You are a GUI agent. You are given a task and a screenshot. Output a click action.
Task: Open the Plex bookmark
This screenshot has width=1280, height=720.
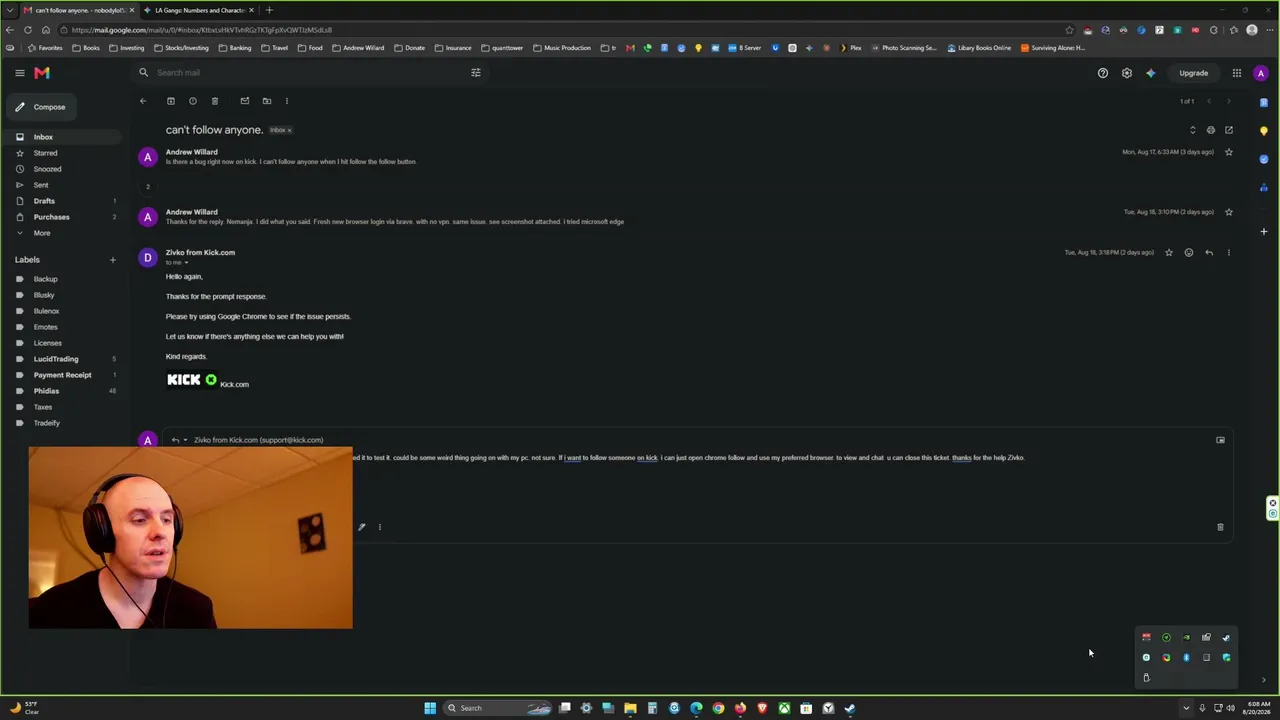coord(851,48)
